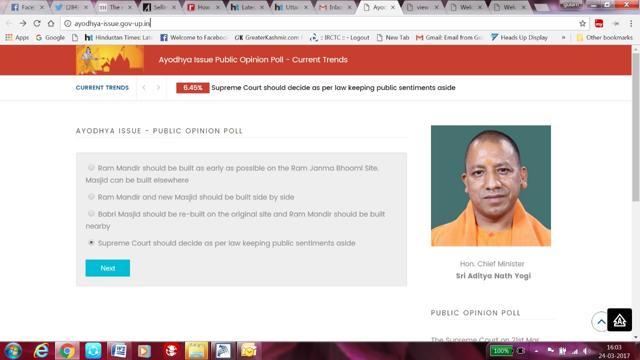
Task: Reload the current page
Action: [x=37, y=24]
